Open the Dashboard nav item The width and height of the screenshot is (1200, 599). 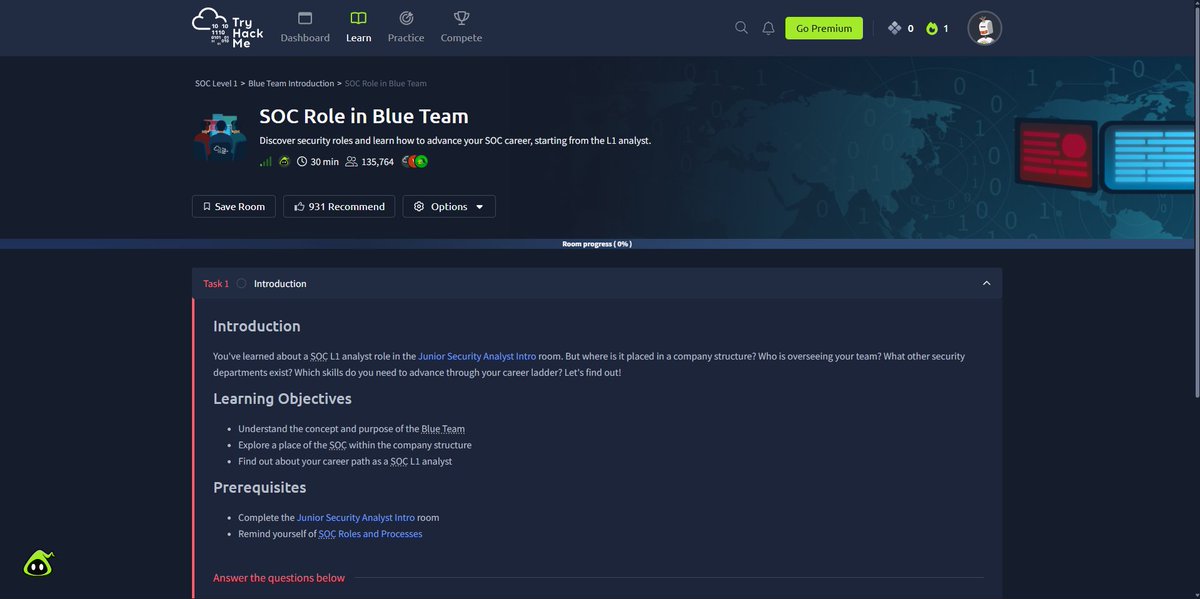point(305,27)
